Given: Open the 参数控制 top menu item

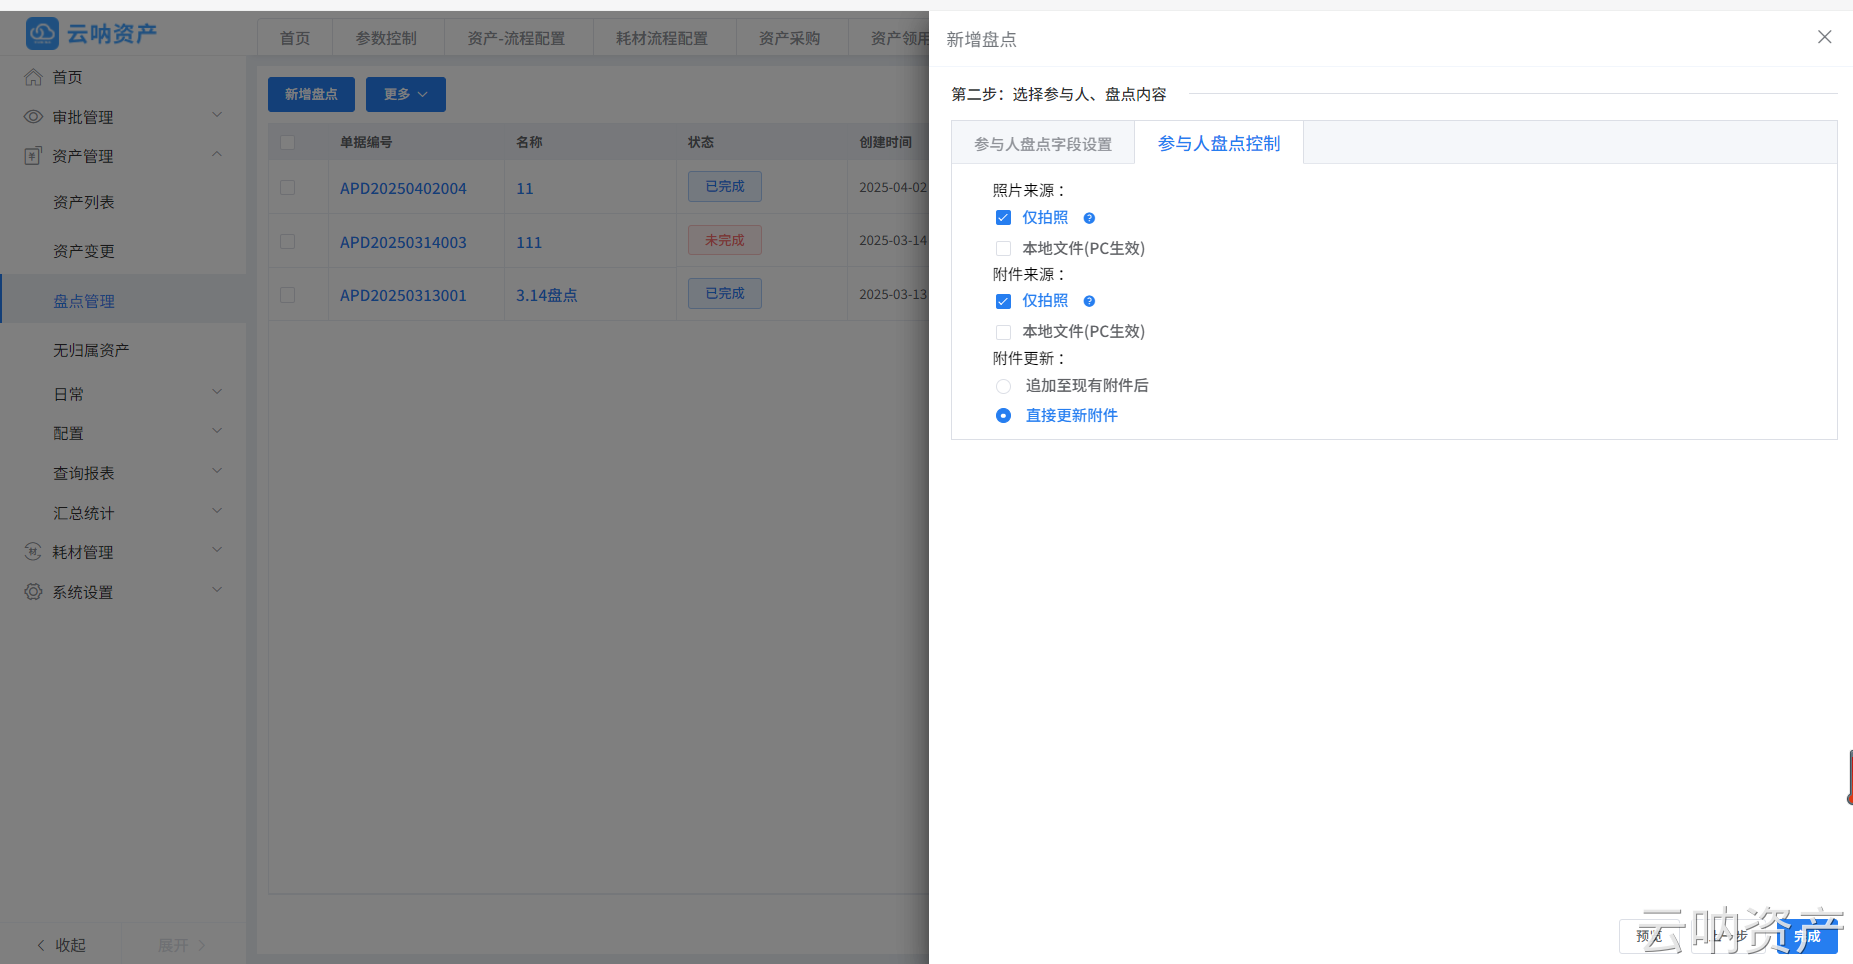Looking at the screenshot, I should coord(388,37).
